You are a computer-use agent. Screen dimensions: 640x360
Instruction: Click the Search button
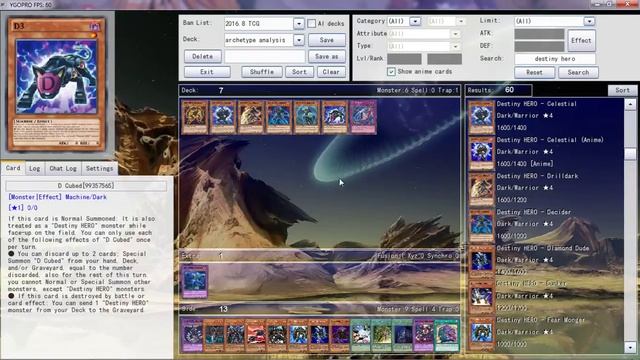click(578, 72)
